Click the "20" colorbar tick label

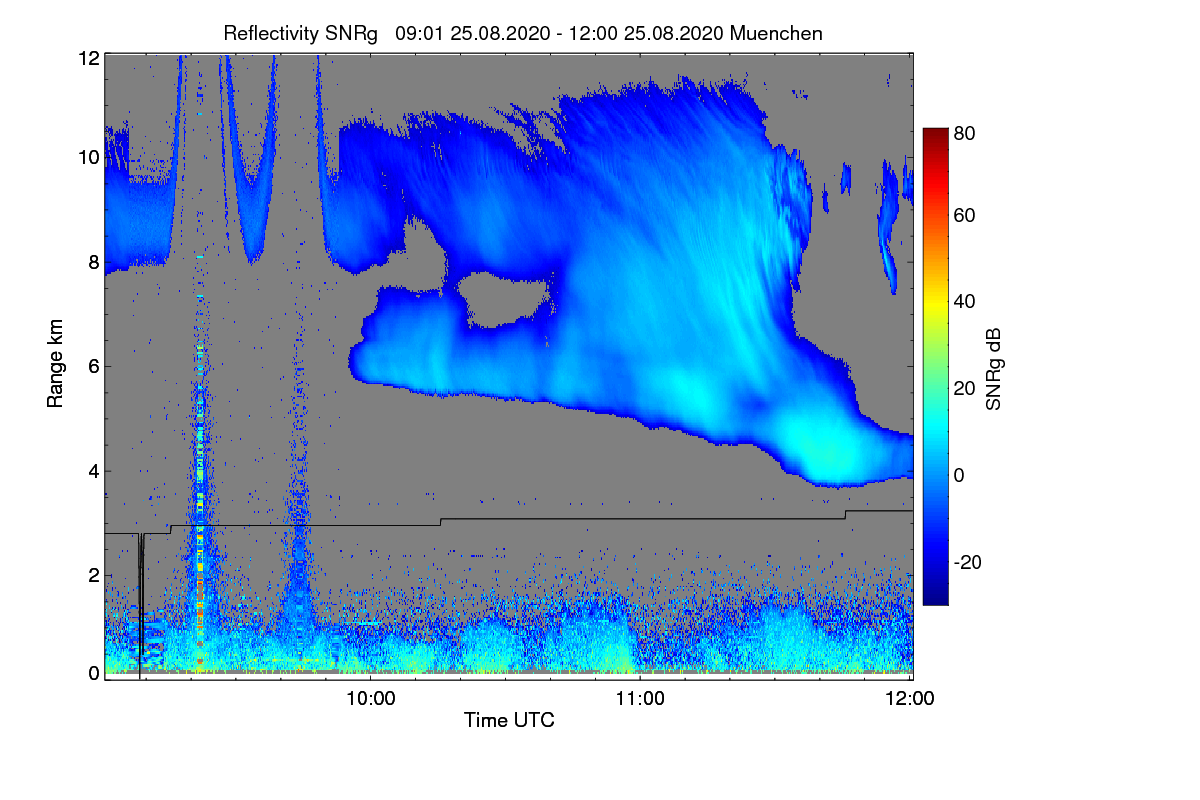pyautogui.click(x=965, y=389)
